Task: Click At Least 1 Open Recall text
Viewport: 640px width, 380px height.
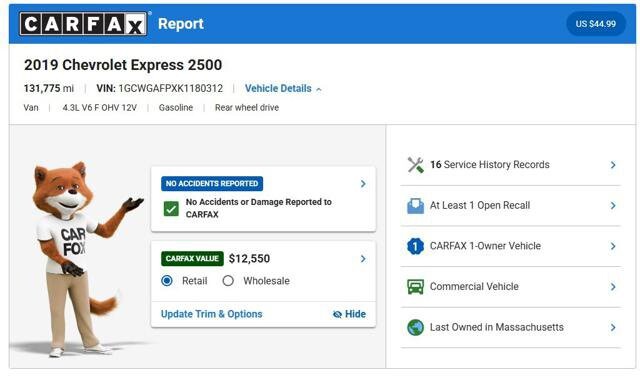Action: pos(480,205)
